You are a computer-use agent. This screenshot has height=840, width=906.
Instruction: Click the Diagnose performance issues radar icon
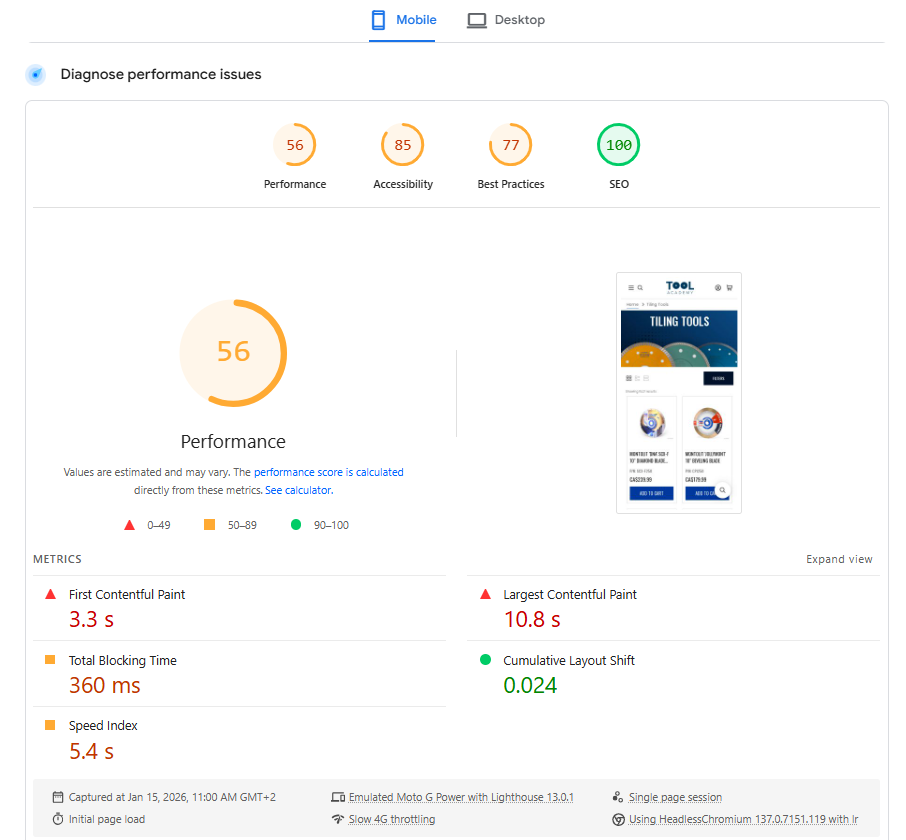pyautogui.click(x=36, y=75)
